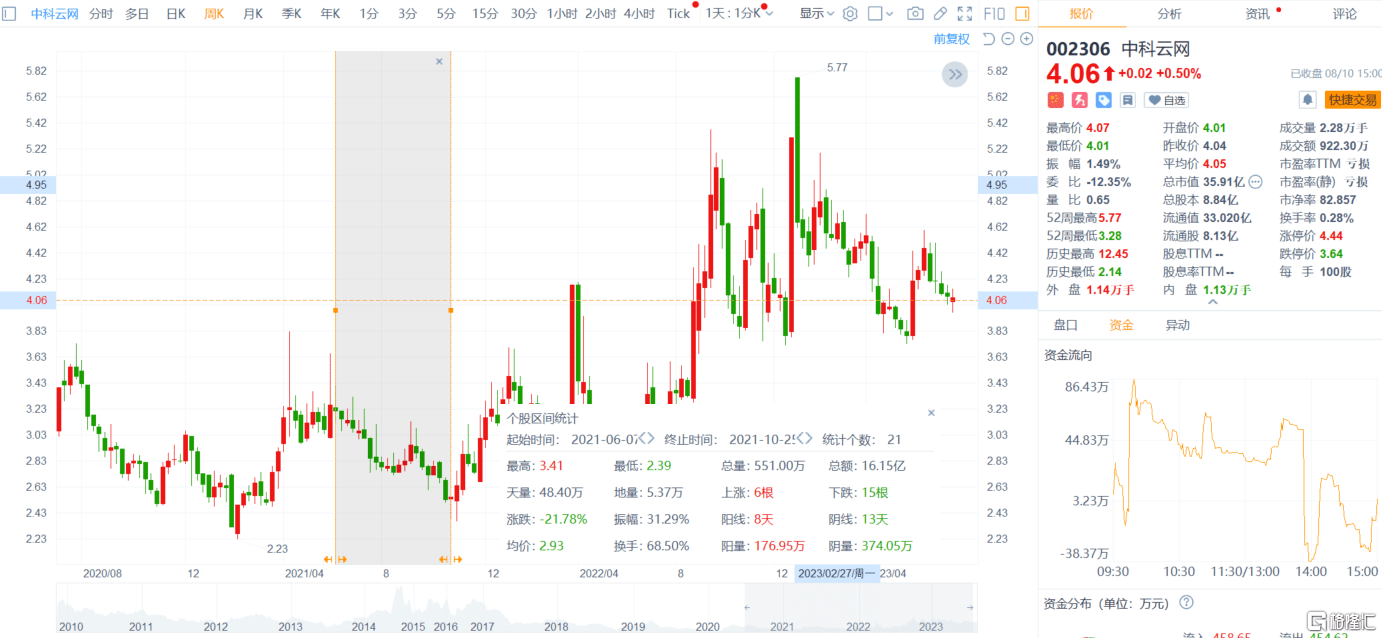The height and width of the screenshot is (638, 1382).
Task: Click the overview timeline at 2015
Action: pyautogui.click(x=414, y=627)
